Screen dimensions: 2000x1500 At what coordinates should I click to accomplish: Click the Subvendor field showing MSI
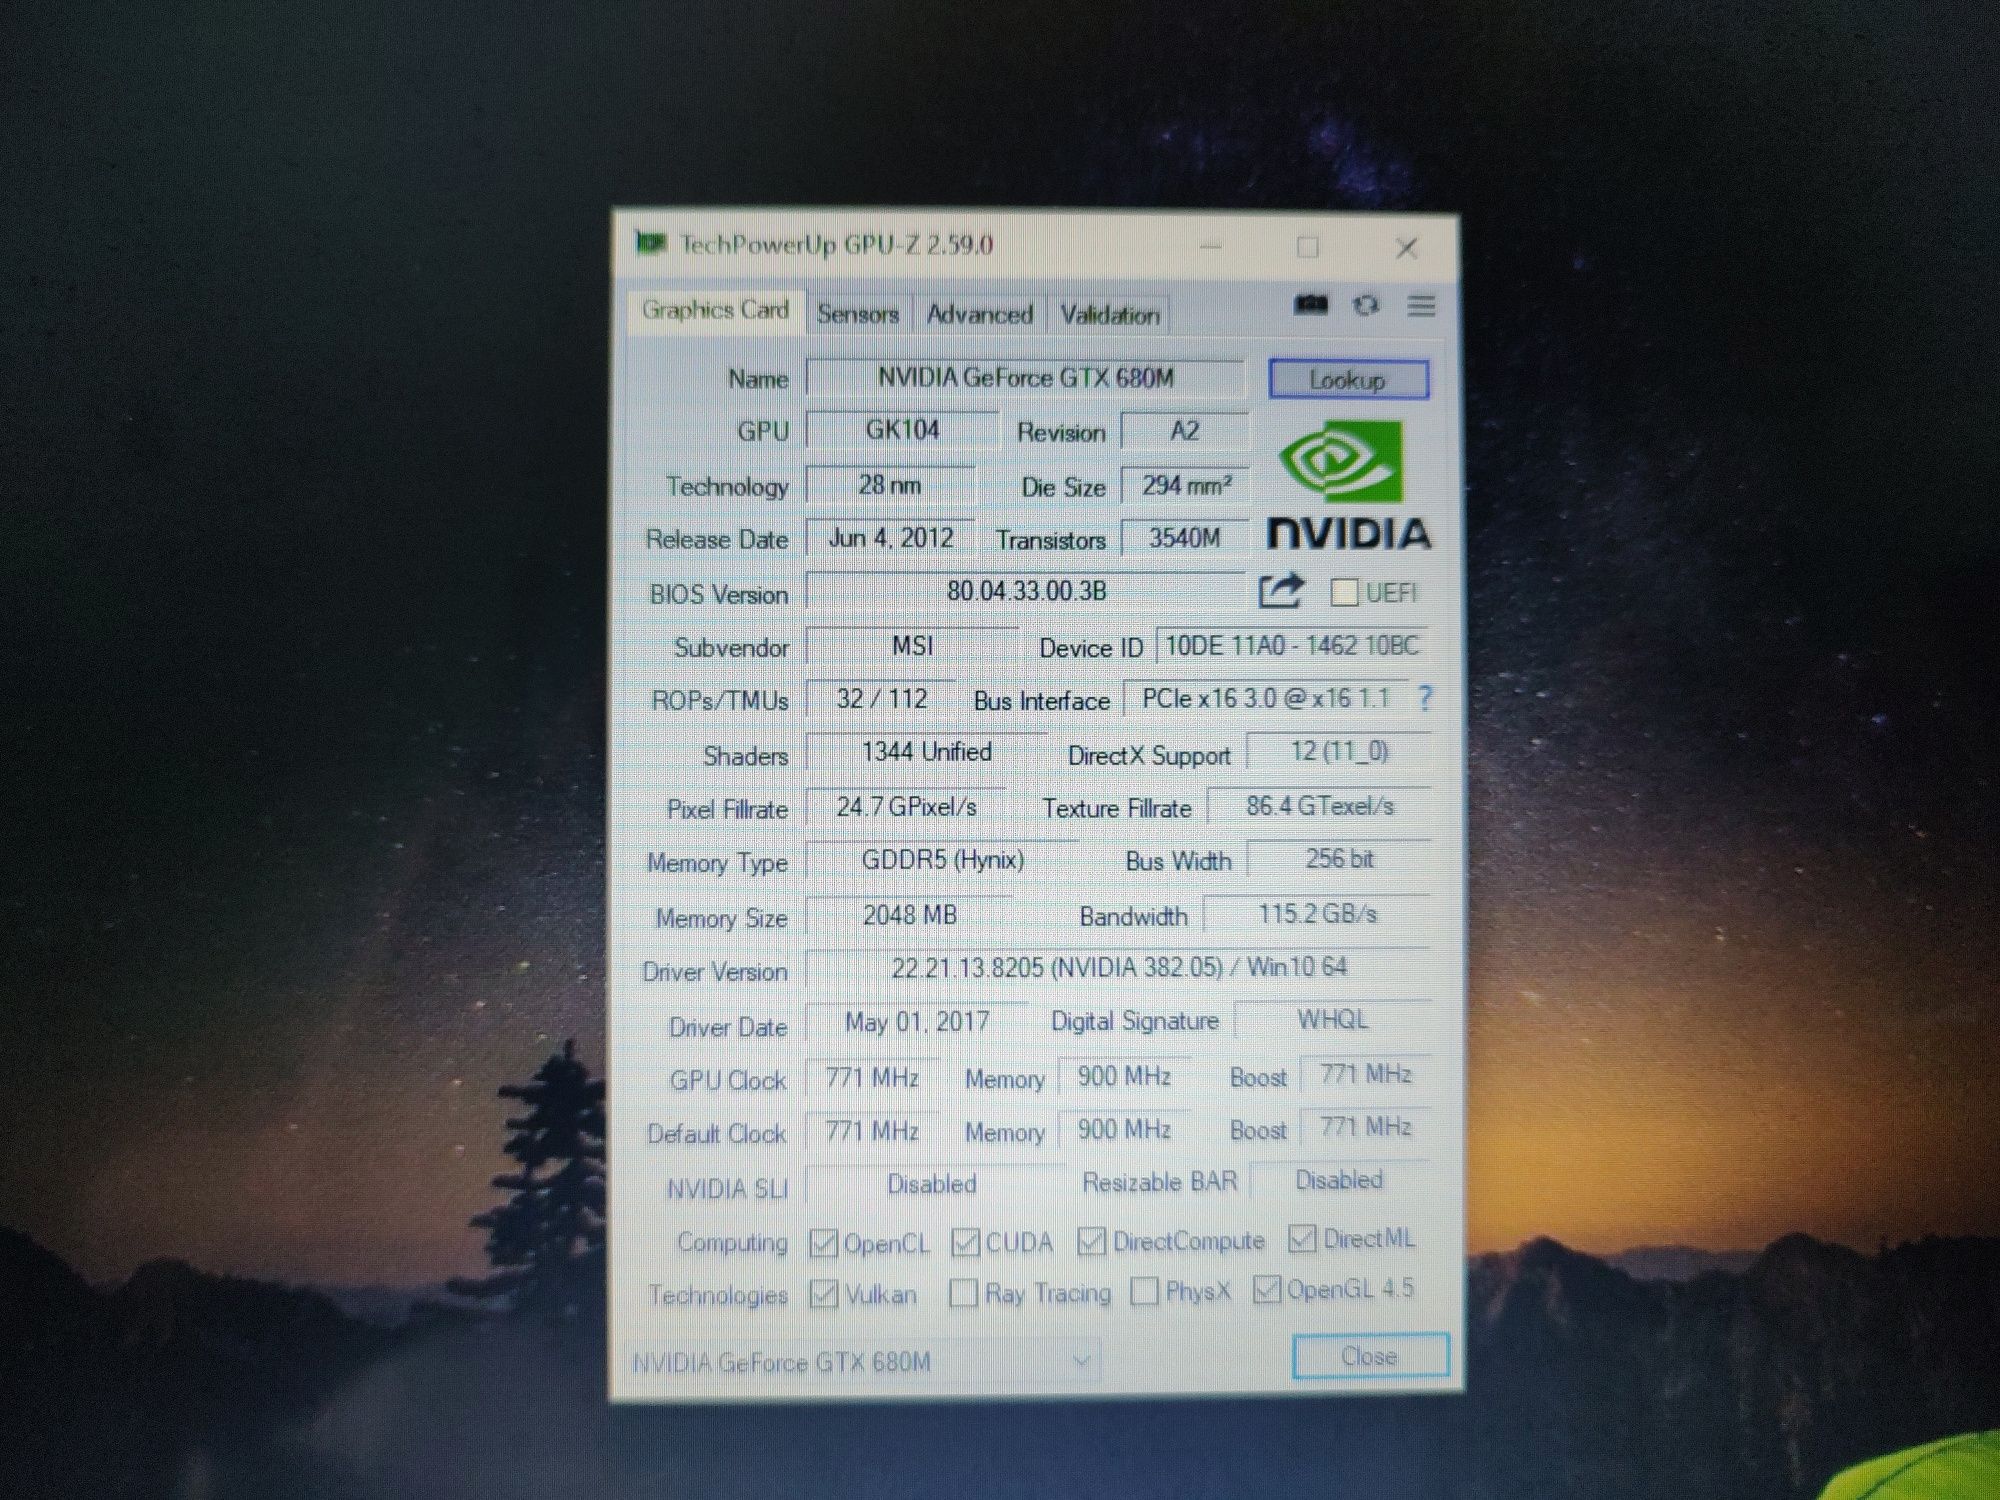[x=912, y=645]
